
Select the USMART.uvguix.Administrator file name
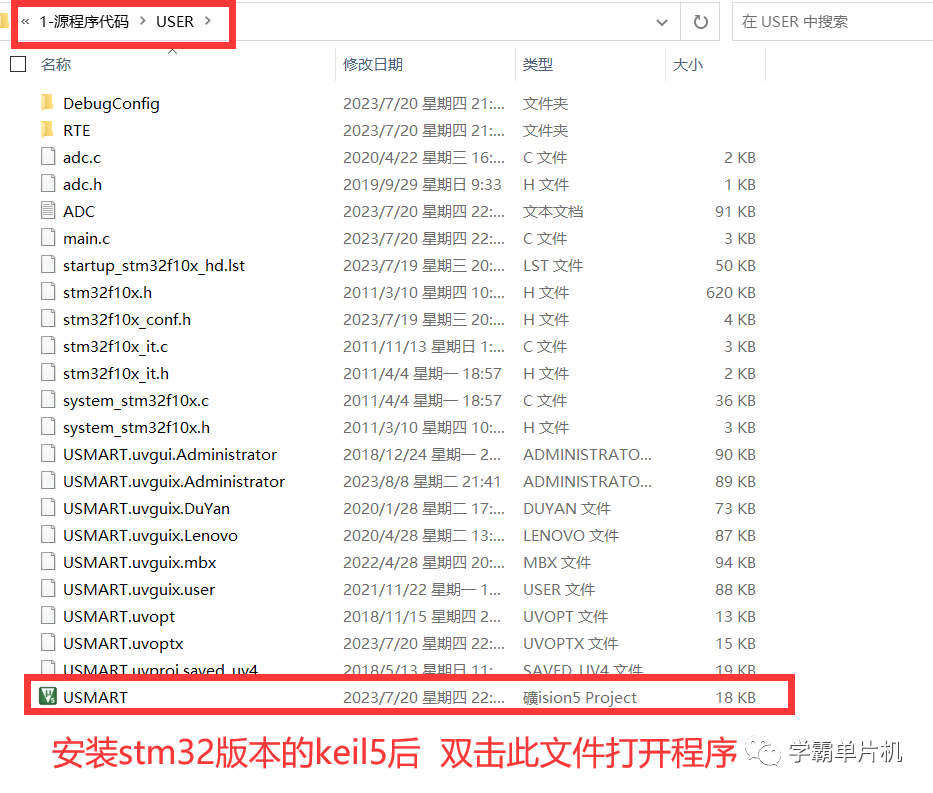(174, 481)
